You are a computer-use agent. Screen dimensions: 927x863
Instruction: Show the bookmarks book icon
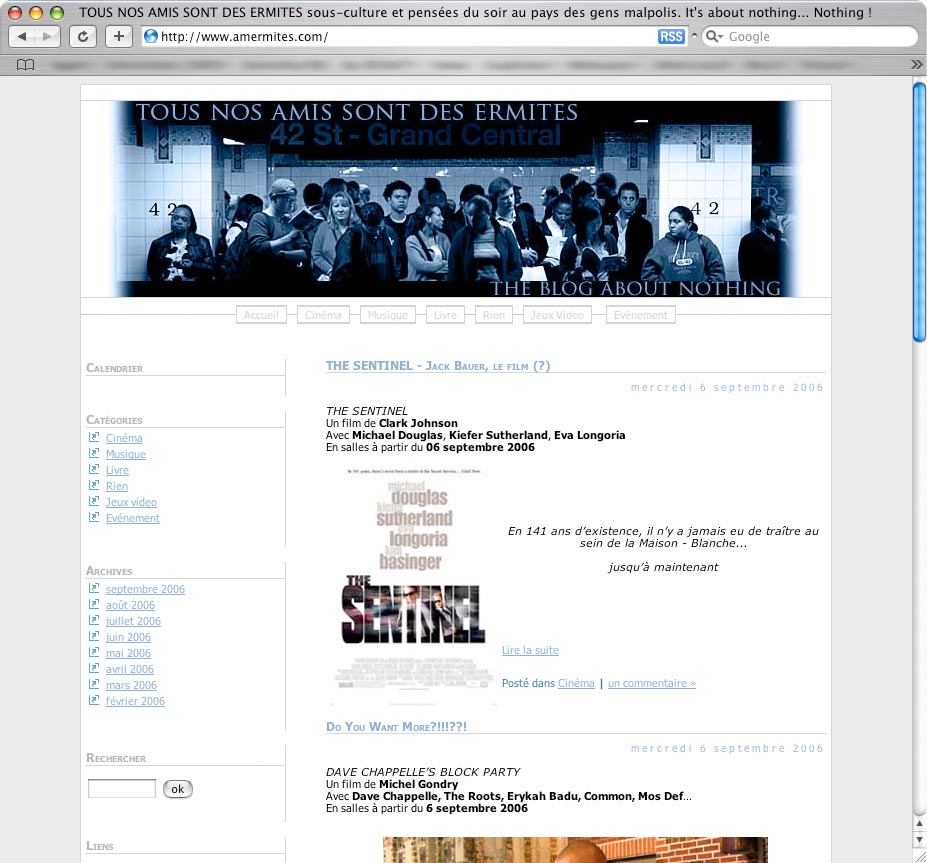tap(25, 64)
